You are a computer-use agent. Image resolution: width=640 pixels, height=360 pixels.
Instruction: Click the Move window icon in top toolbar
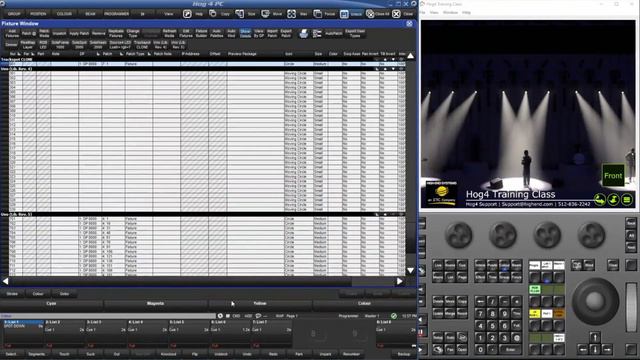[x=265, y=14]
